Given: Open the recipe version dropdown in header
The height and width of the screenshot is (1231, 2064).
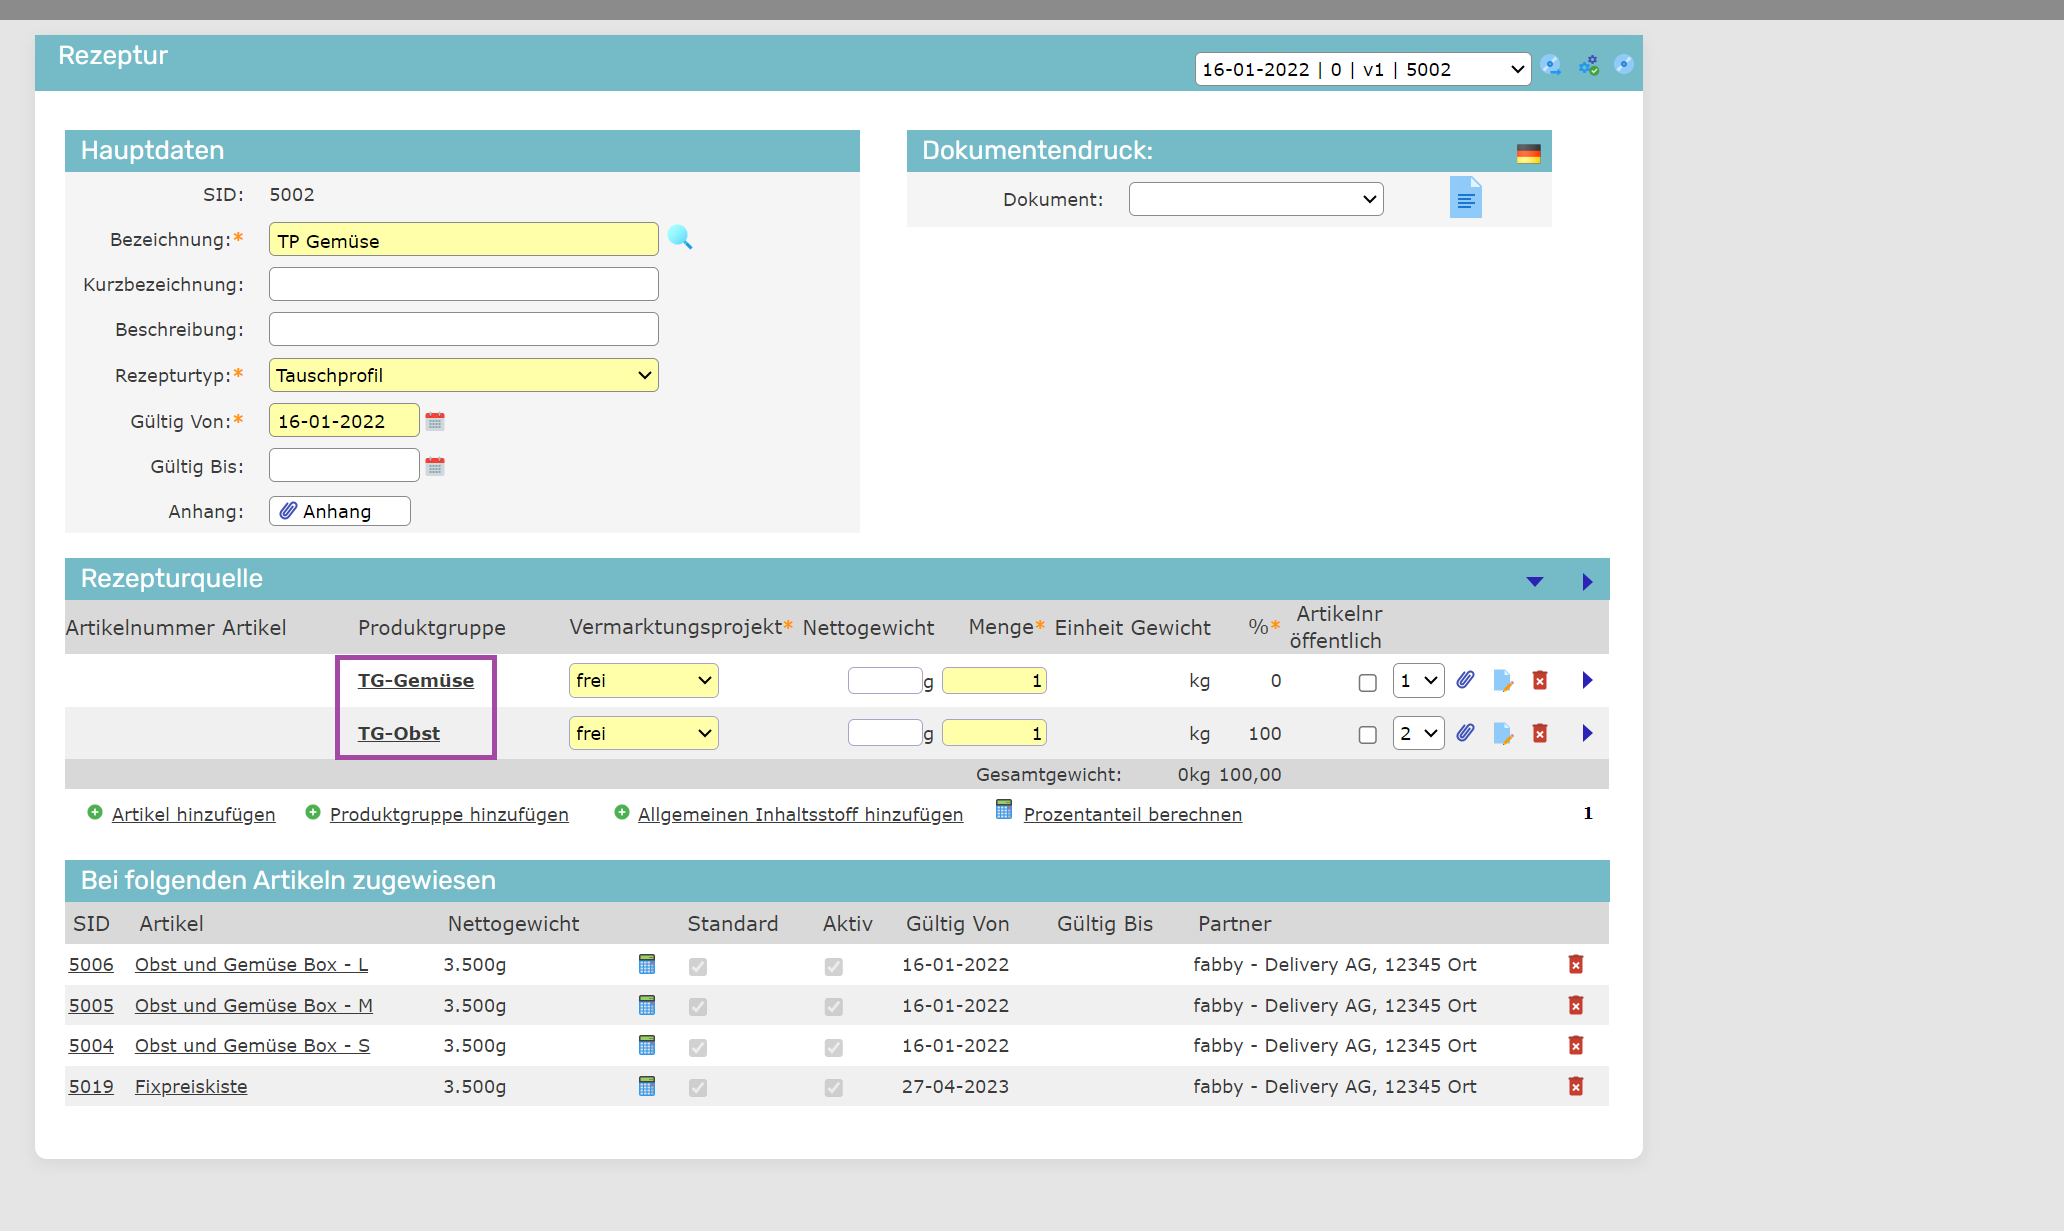Looking at the screenshot, I should click(1362, 69).
